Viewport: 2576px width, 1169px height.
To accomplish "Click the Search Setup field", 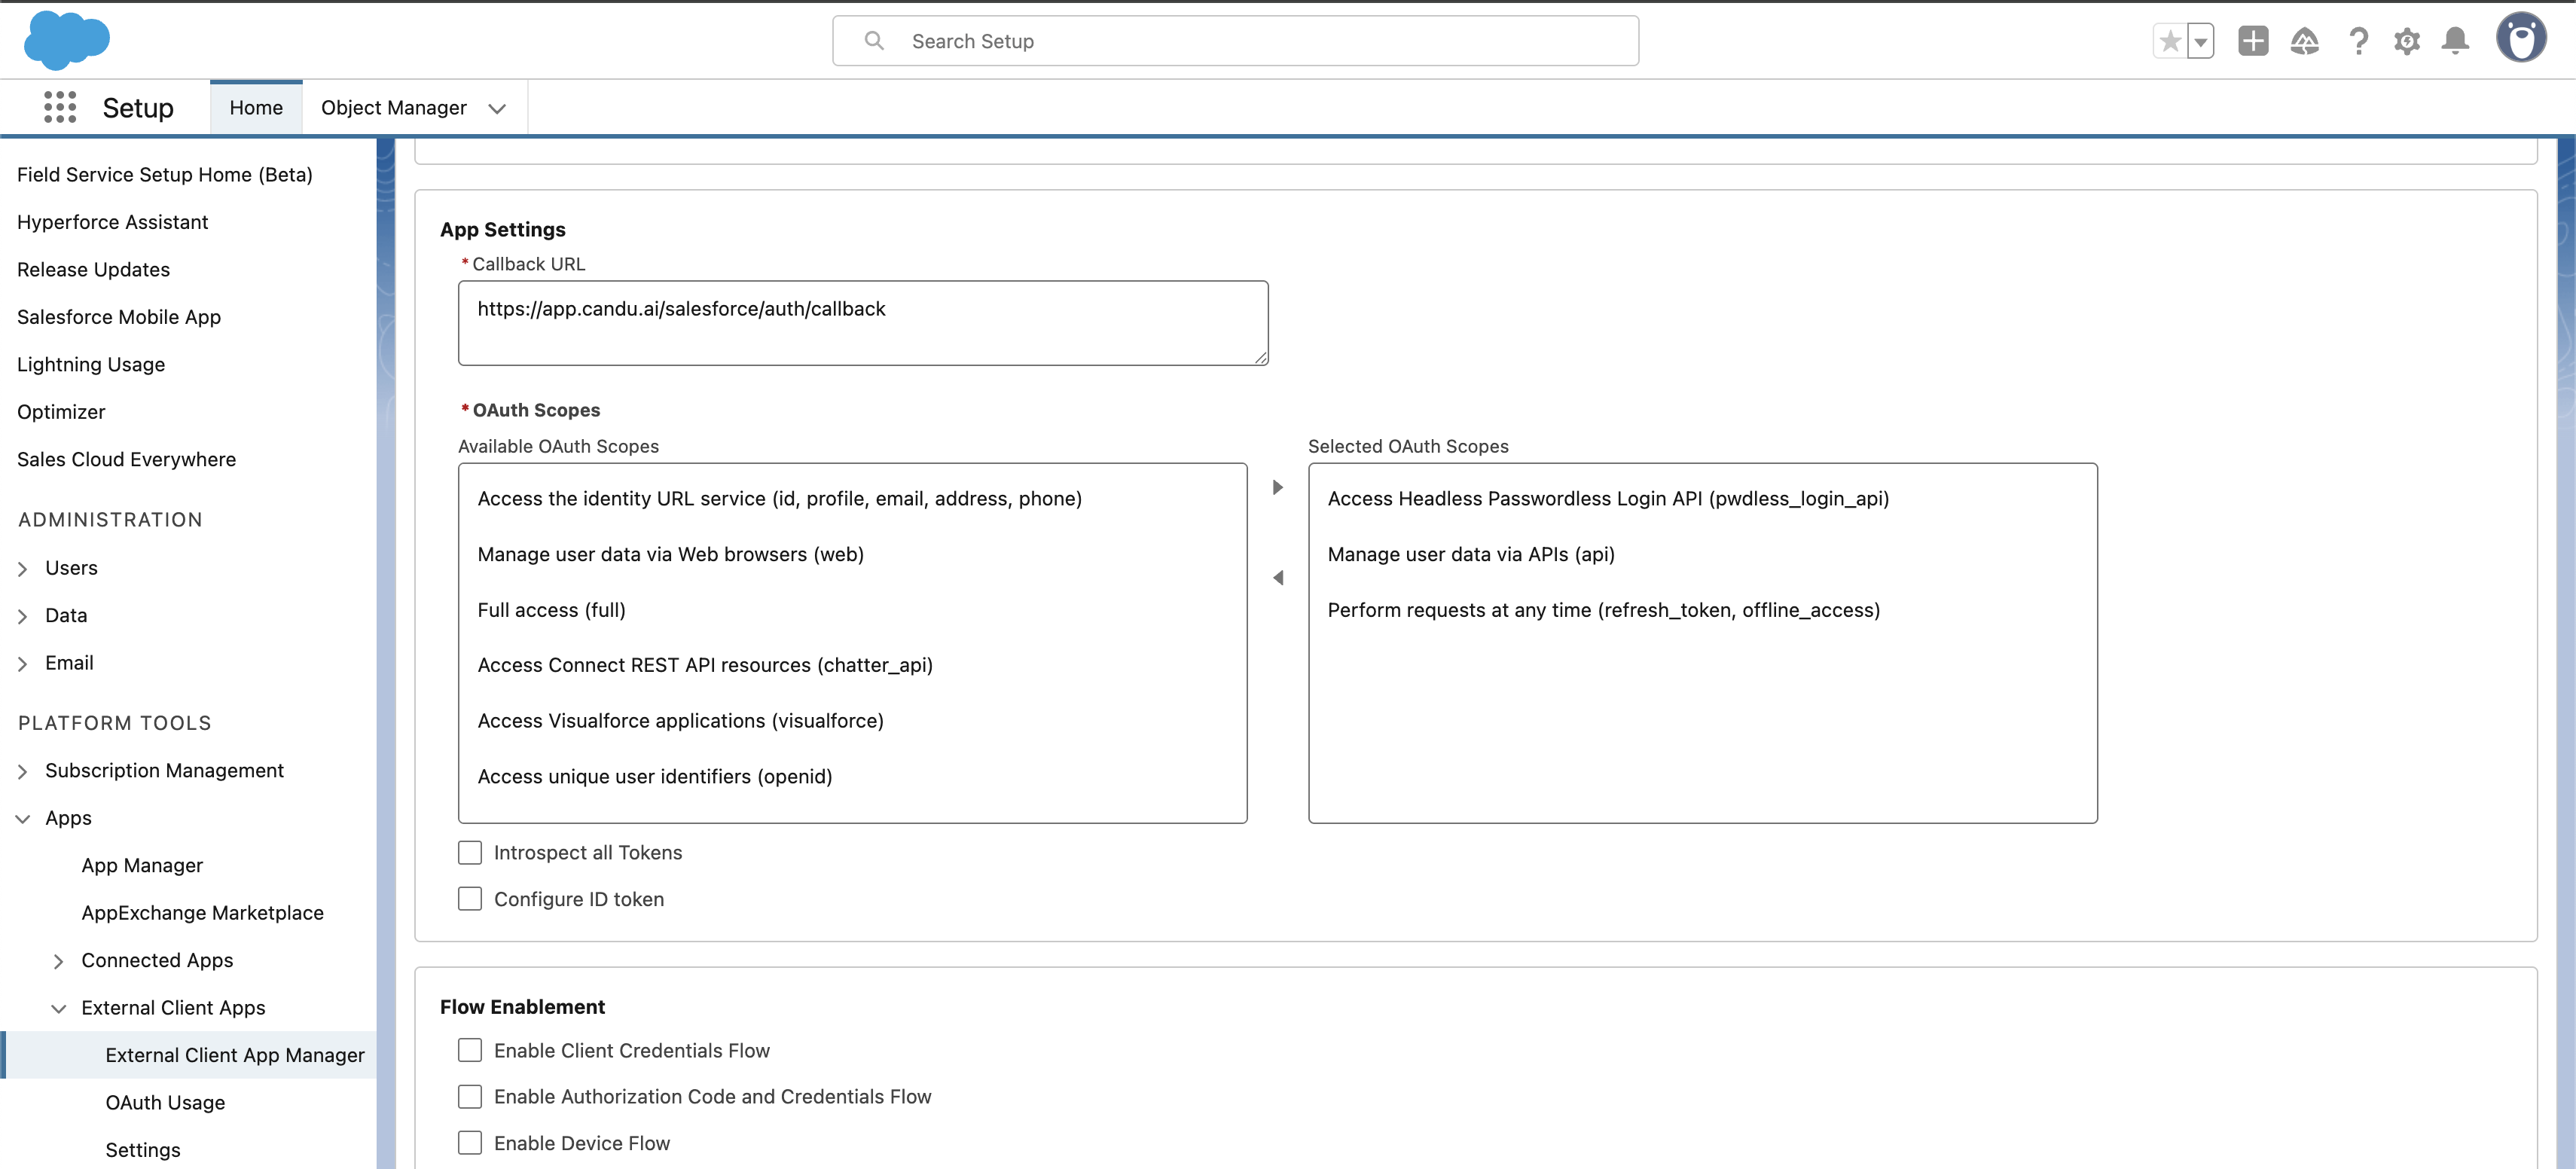I will click(1235, 41).
